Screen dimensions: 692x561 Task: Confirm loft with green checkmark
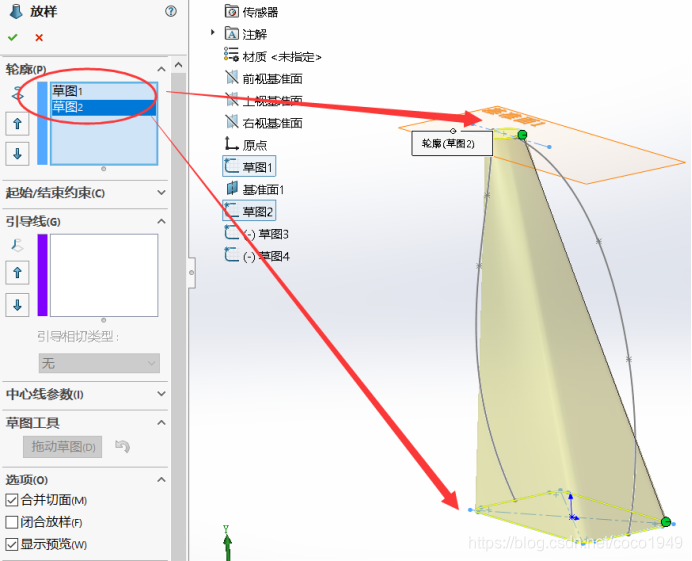(x=12, y=38)
